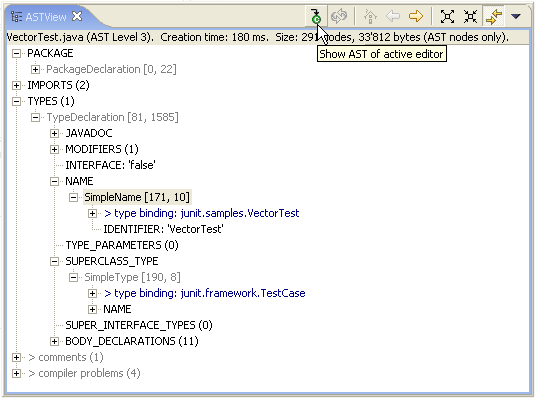Select the SUPERCLASS_TYPE row
The image size is (535, 398).
click(x=112, y=261)
